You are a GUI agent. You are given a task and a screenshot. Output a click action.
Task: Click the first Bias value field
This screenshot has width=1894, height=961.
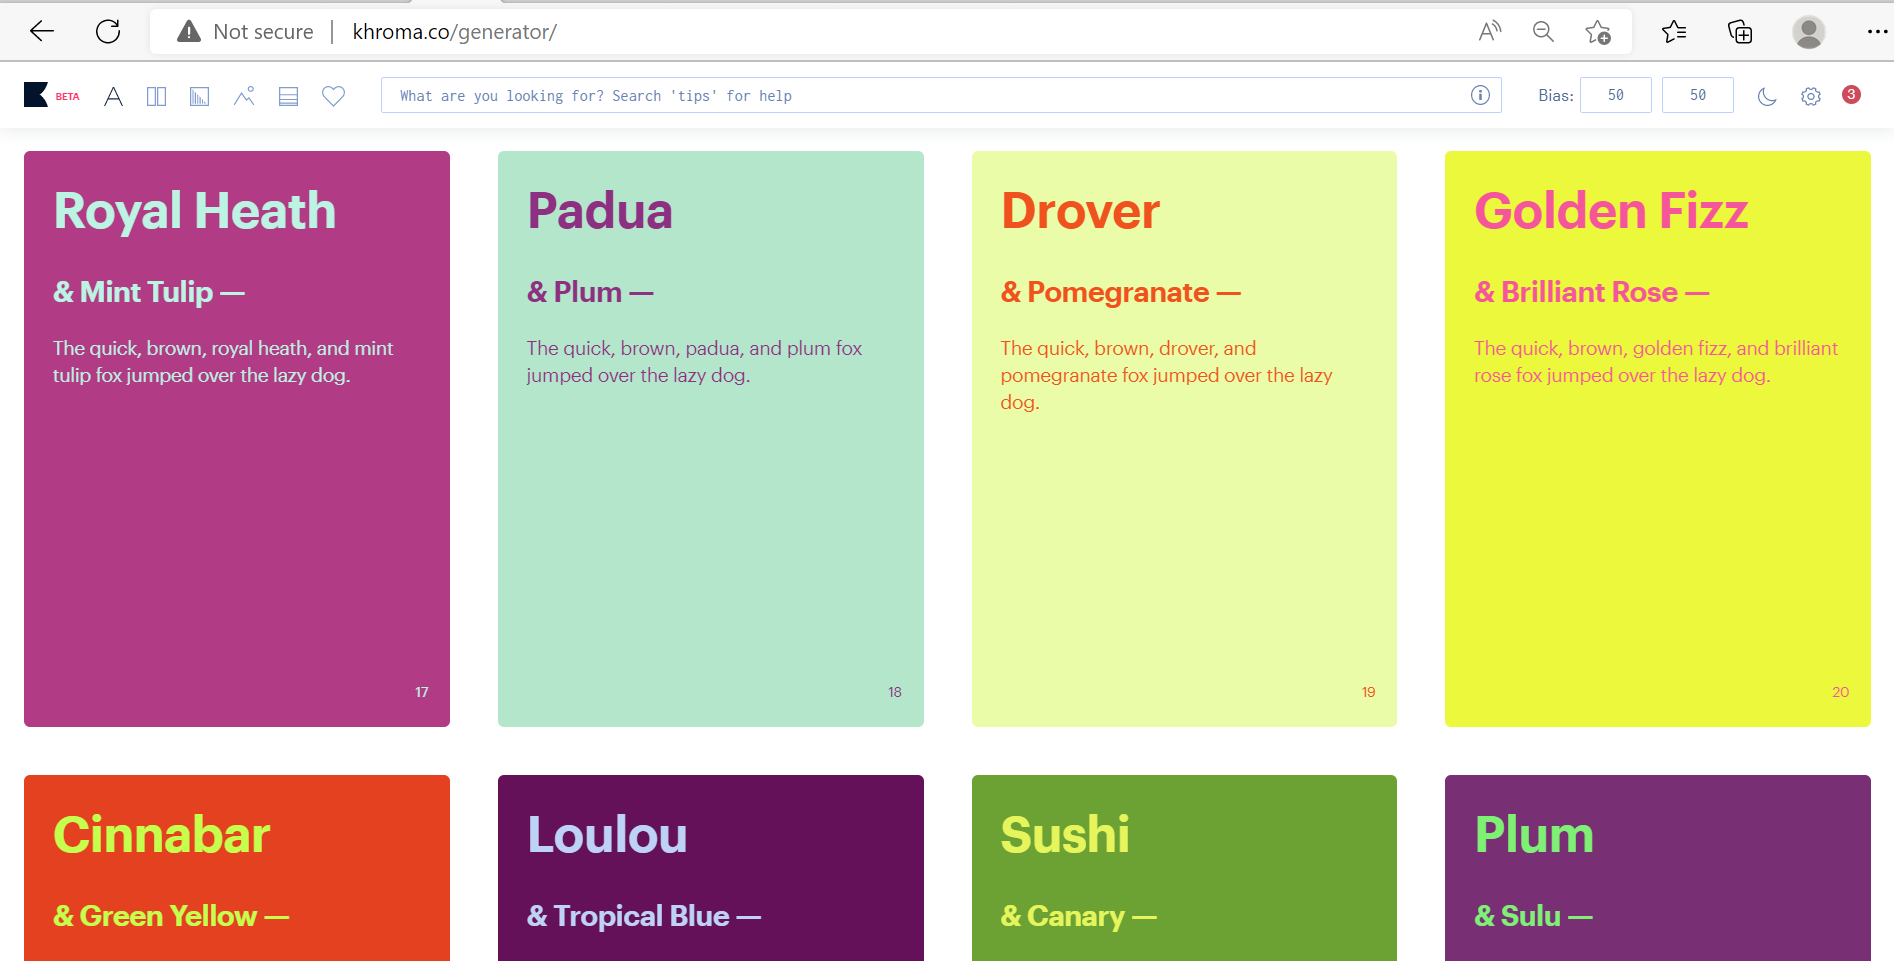1615,95
